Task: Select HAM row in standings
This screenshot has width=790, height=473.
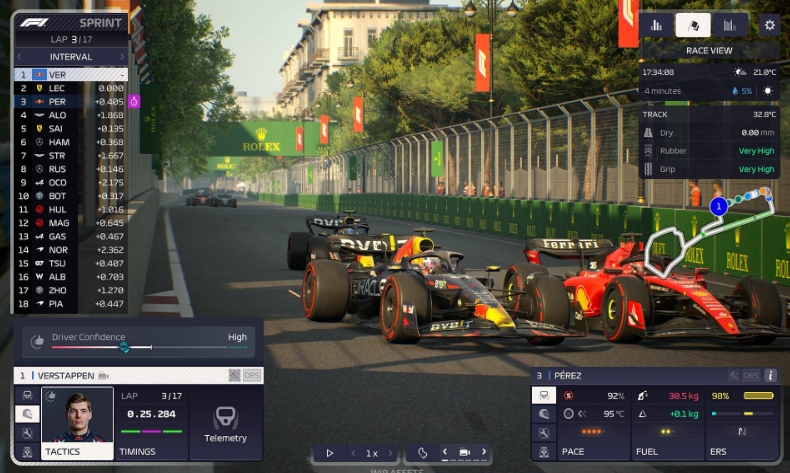Action: coord(71,142)
